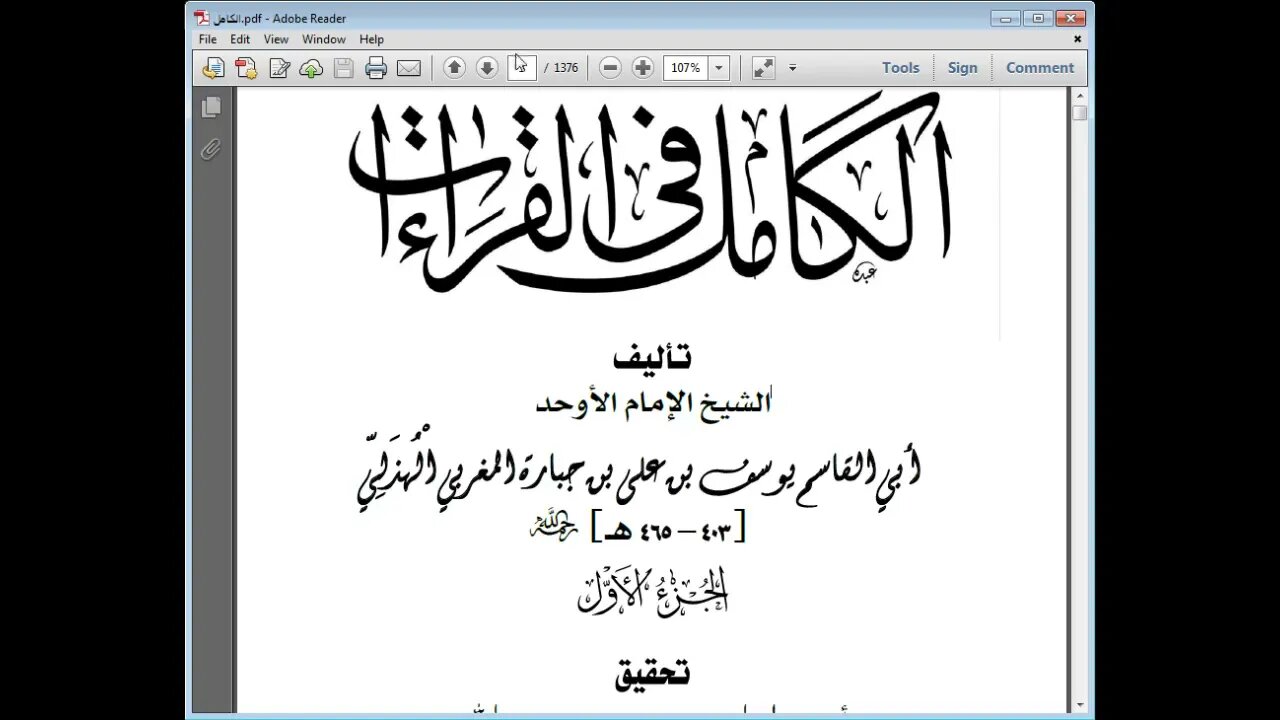
Task: Click the vertical scrollbar thumb
Action: tap(1079, 112)
